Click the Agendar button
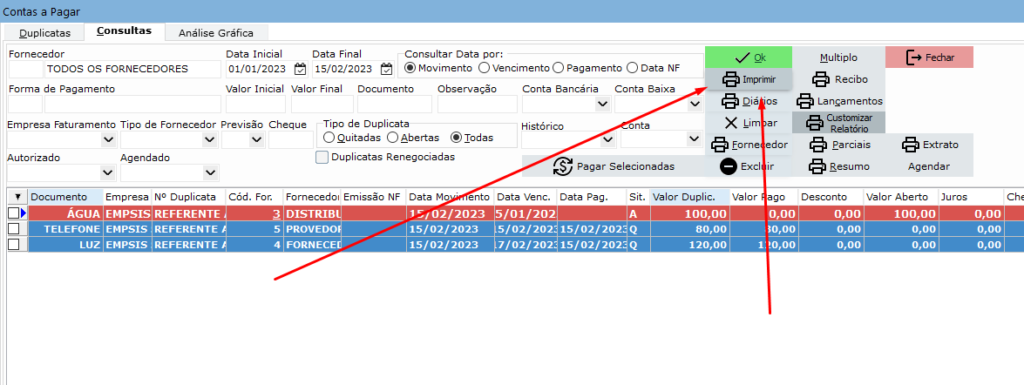Screen dimensions: 1024x385 click(929, 166)
